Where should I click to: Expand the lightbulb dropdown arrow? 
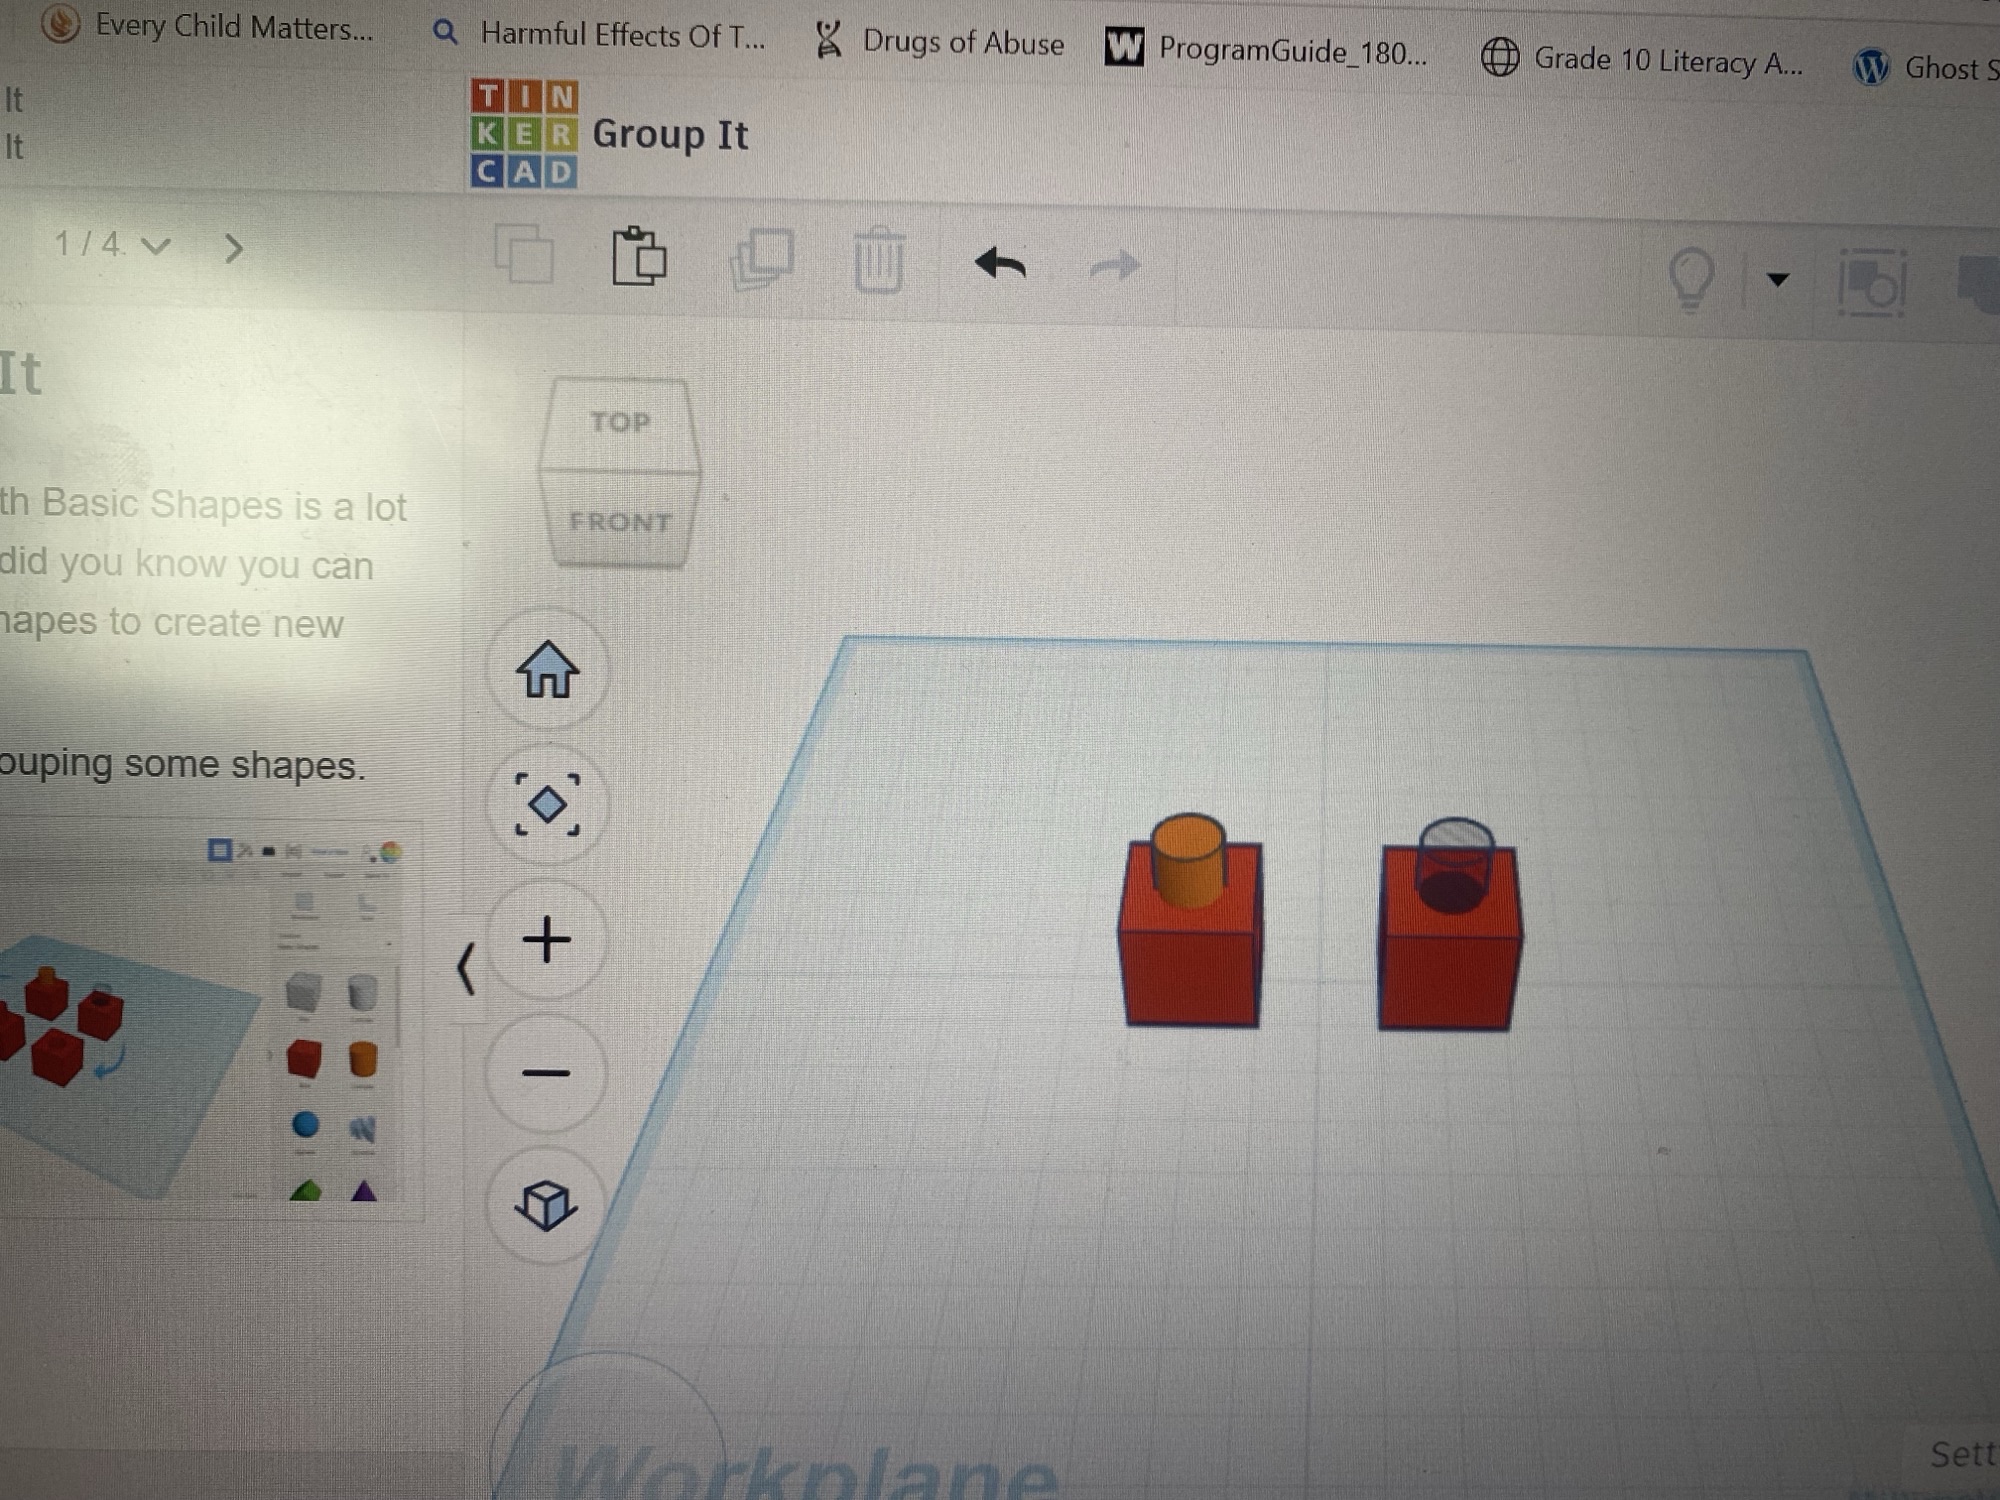coord(1777,280)
